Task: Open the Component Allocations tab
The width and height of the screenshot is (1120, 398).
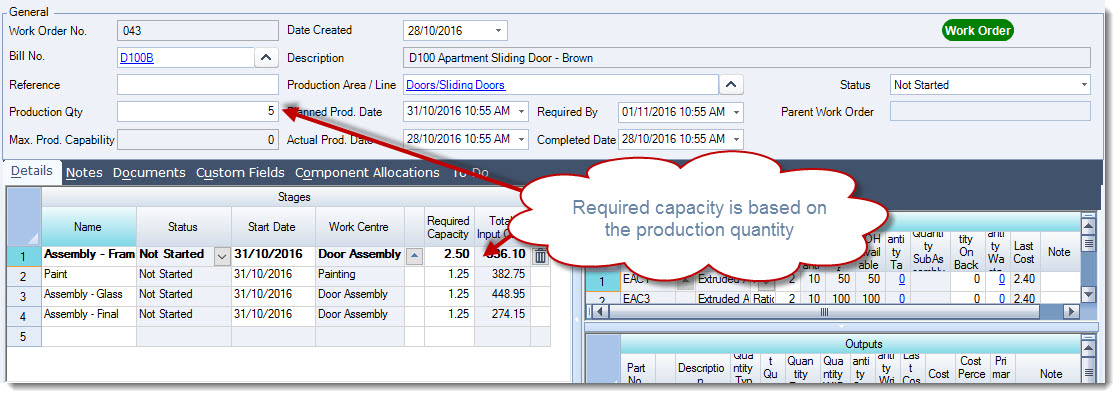Action: click(367, 173)
